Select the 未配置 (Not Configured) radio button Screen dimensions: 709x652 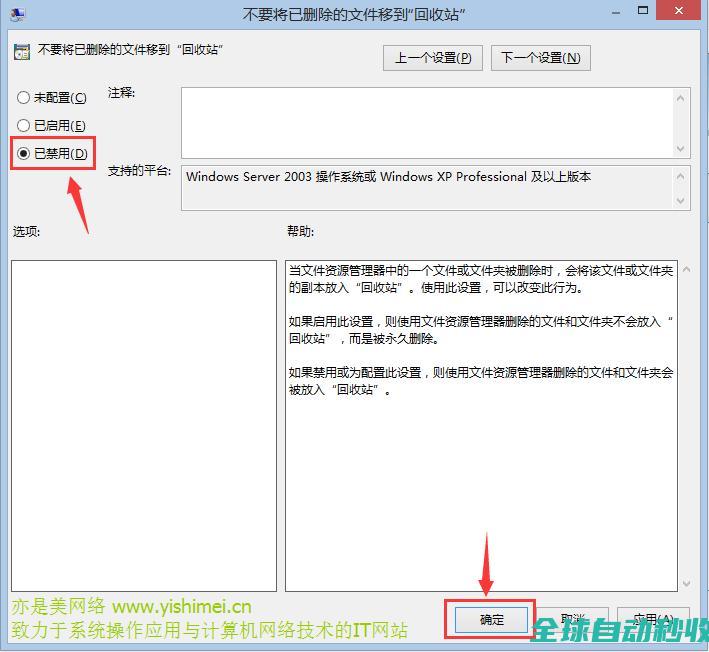pos(24,98)
